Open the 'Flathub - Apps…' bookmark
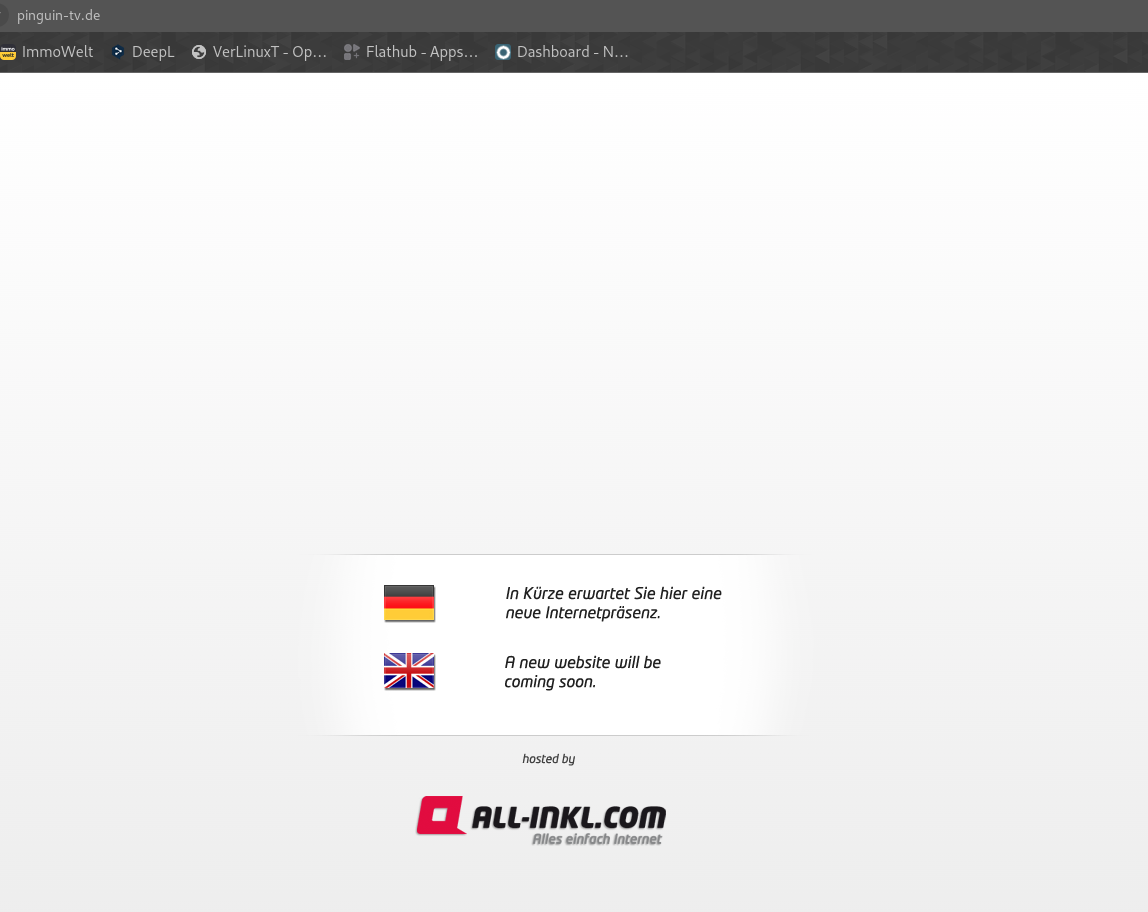This screenshot has height=912, width=1148. [x=421, y=52]
